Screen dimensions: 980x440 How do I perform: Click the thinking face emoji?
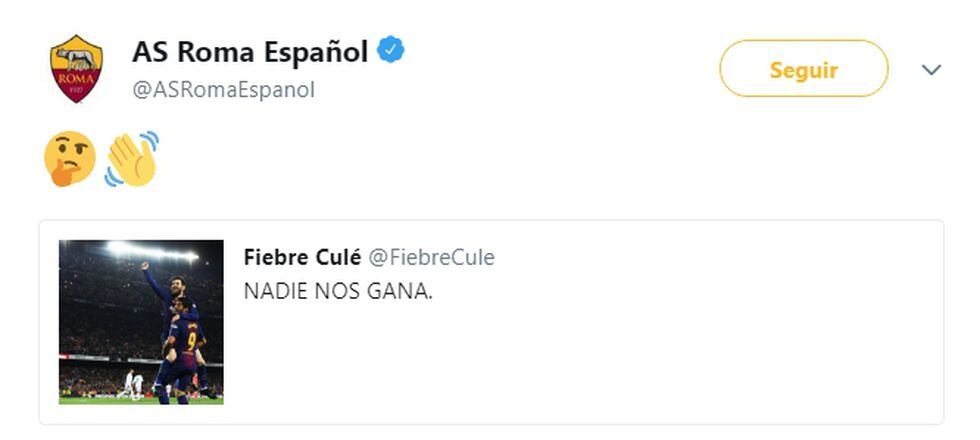coord(70,159)
